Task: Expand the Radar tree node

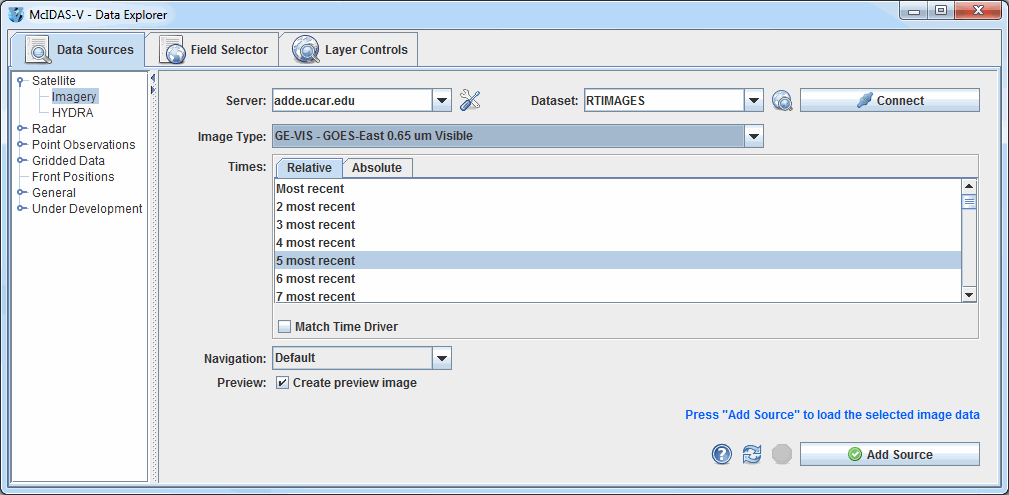Action: tap(21, 129)
